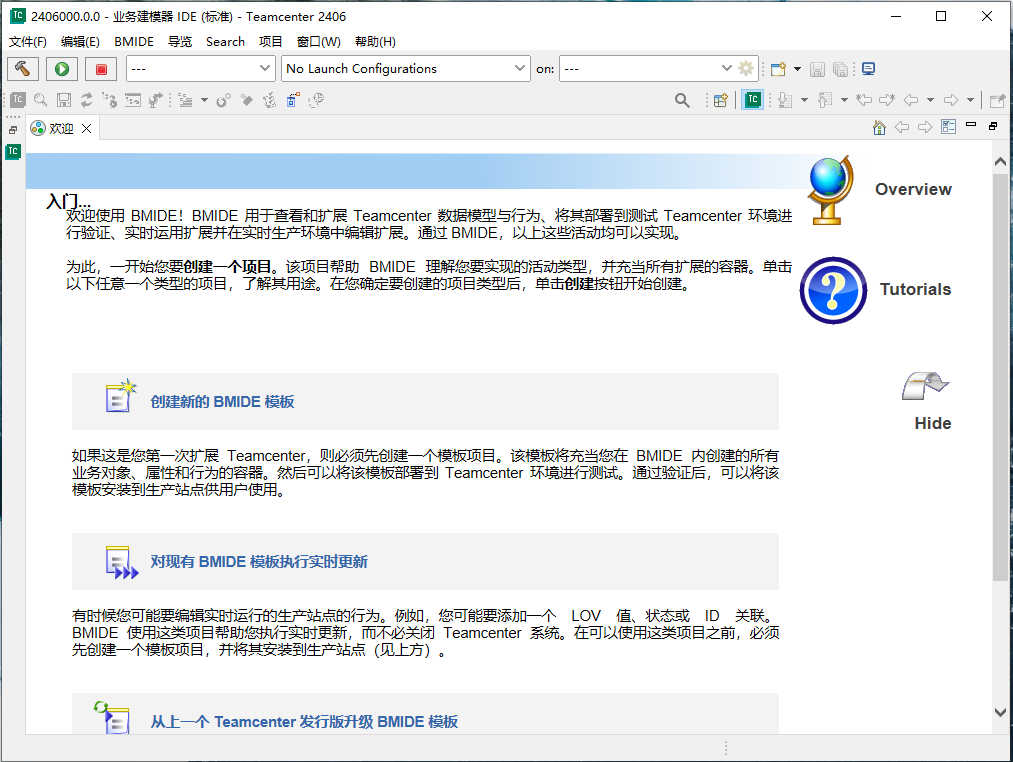Click the Previous Annotation up-arrow icon
This screenshot has height=762, width=1013.
825,100
